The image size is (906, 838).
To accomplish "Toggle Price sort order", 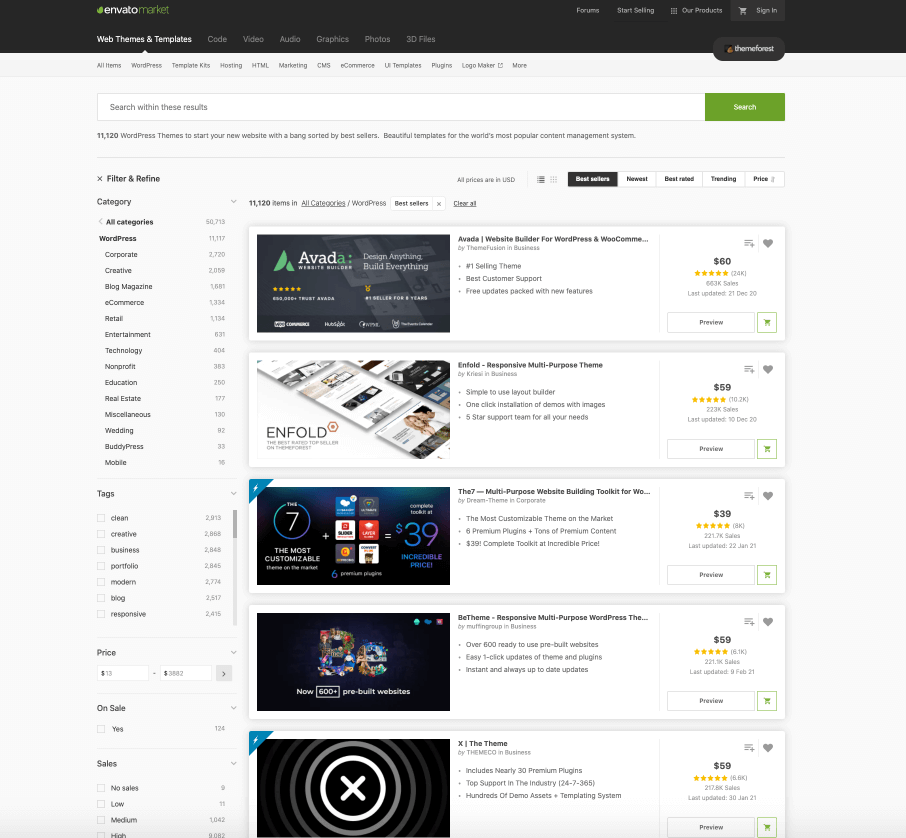I will (764, 179).
